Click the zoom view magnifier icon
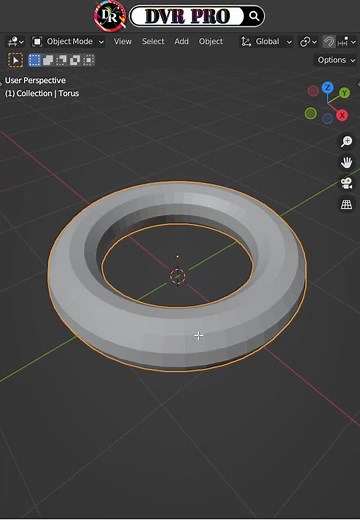 [x=346, y=141]
